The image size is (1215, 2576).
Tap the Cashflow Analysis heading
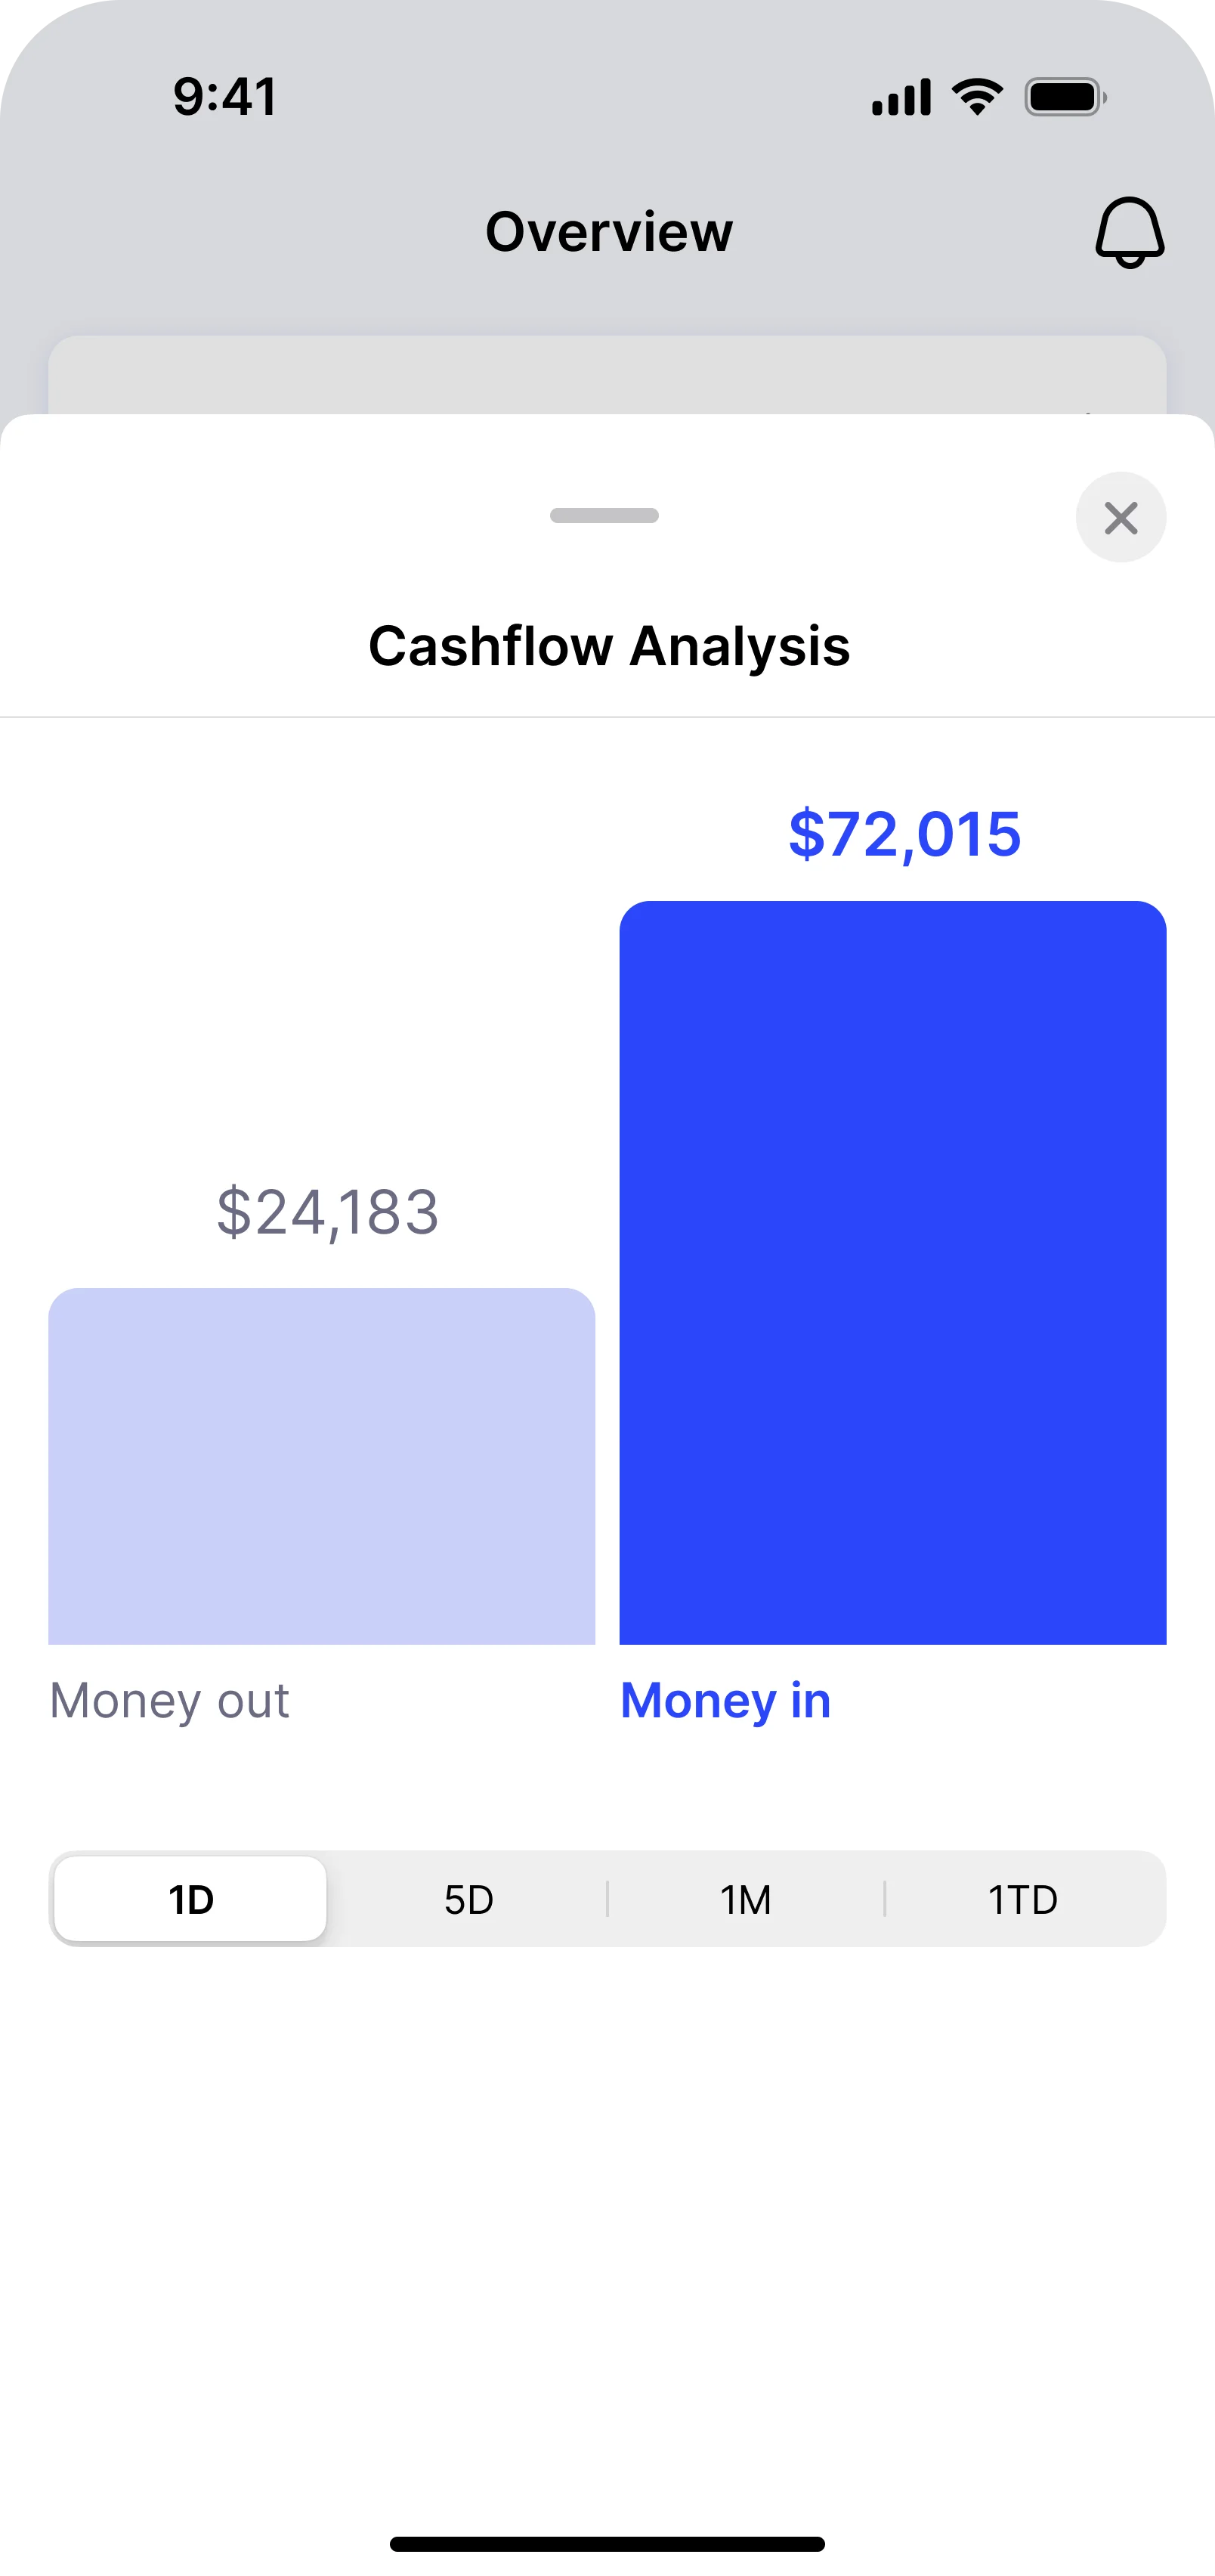(x=608, y=646)
